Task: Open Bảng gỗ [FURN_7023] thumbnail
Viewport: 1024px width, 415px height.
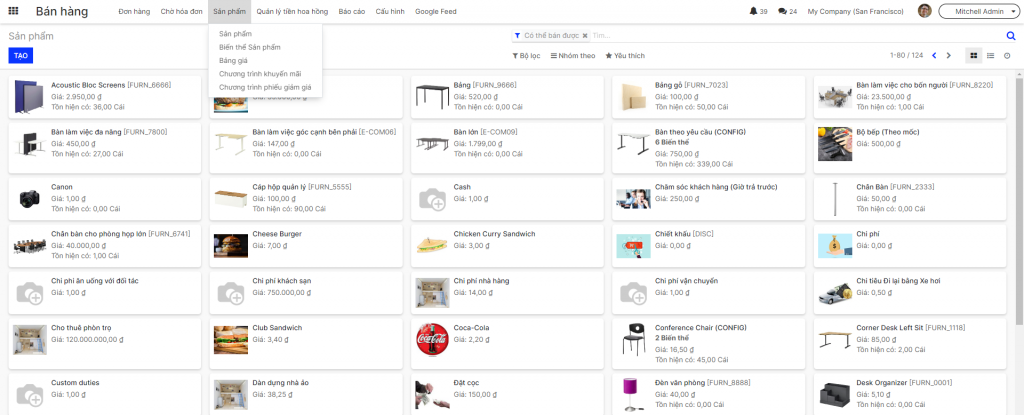Action: click(x=633, y=97)
